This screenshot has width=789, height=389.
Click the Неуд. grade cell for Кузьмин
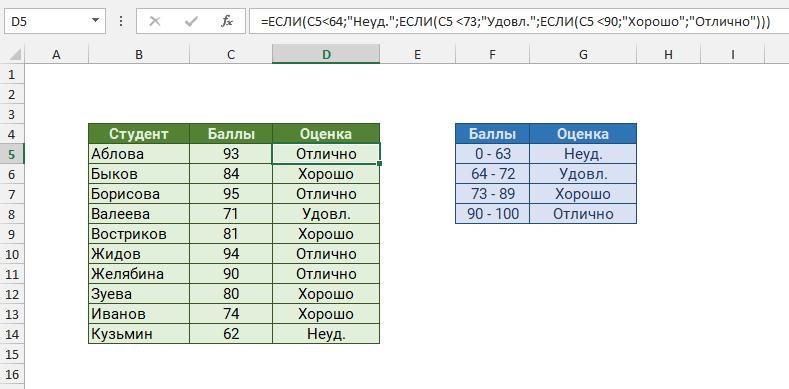click(326, 334)
